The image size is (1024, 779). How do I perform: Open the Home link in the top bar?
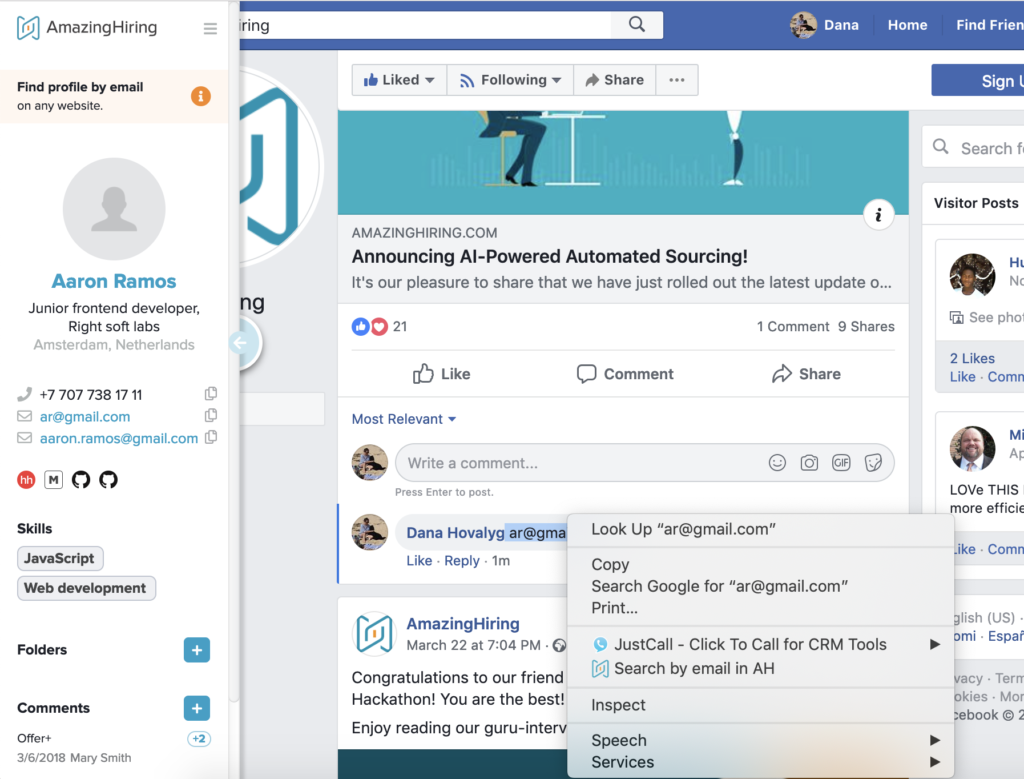(x=907, y=25)
